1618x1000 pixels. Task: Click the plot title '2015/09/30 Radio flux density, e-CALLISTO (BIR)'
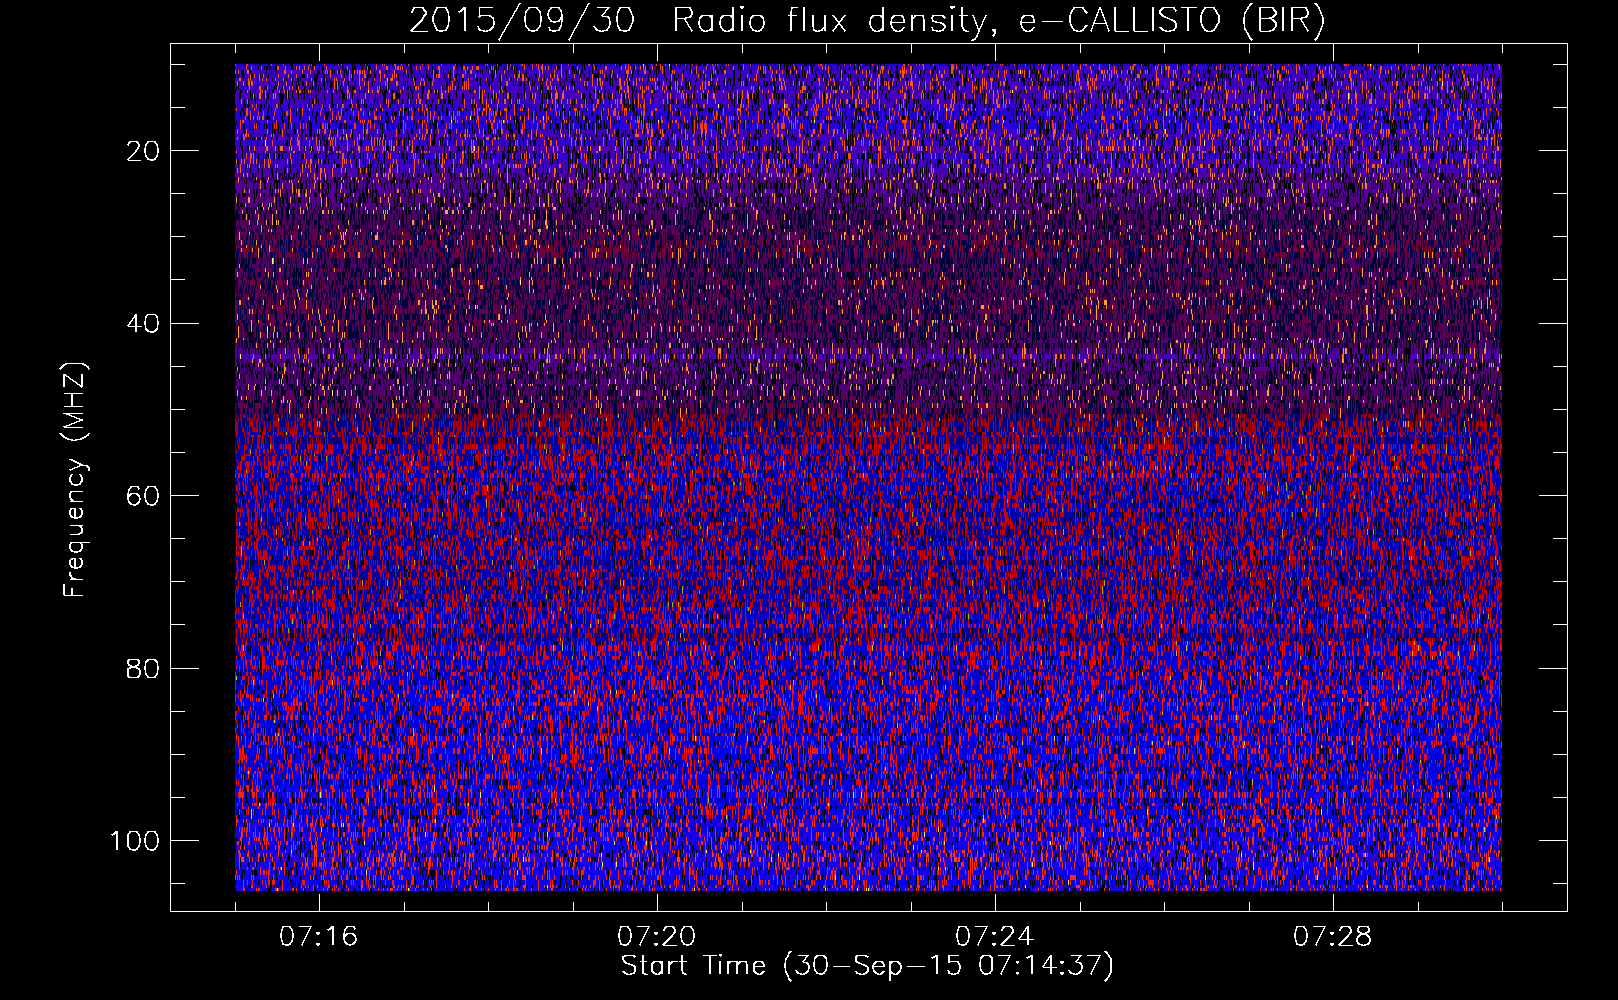867,21
